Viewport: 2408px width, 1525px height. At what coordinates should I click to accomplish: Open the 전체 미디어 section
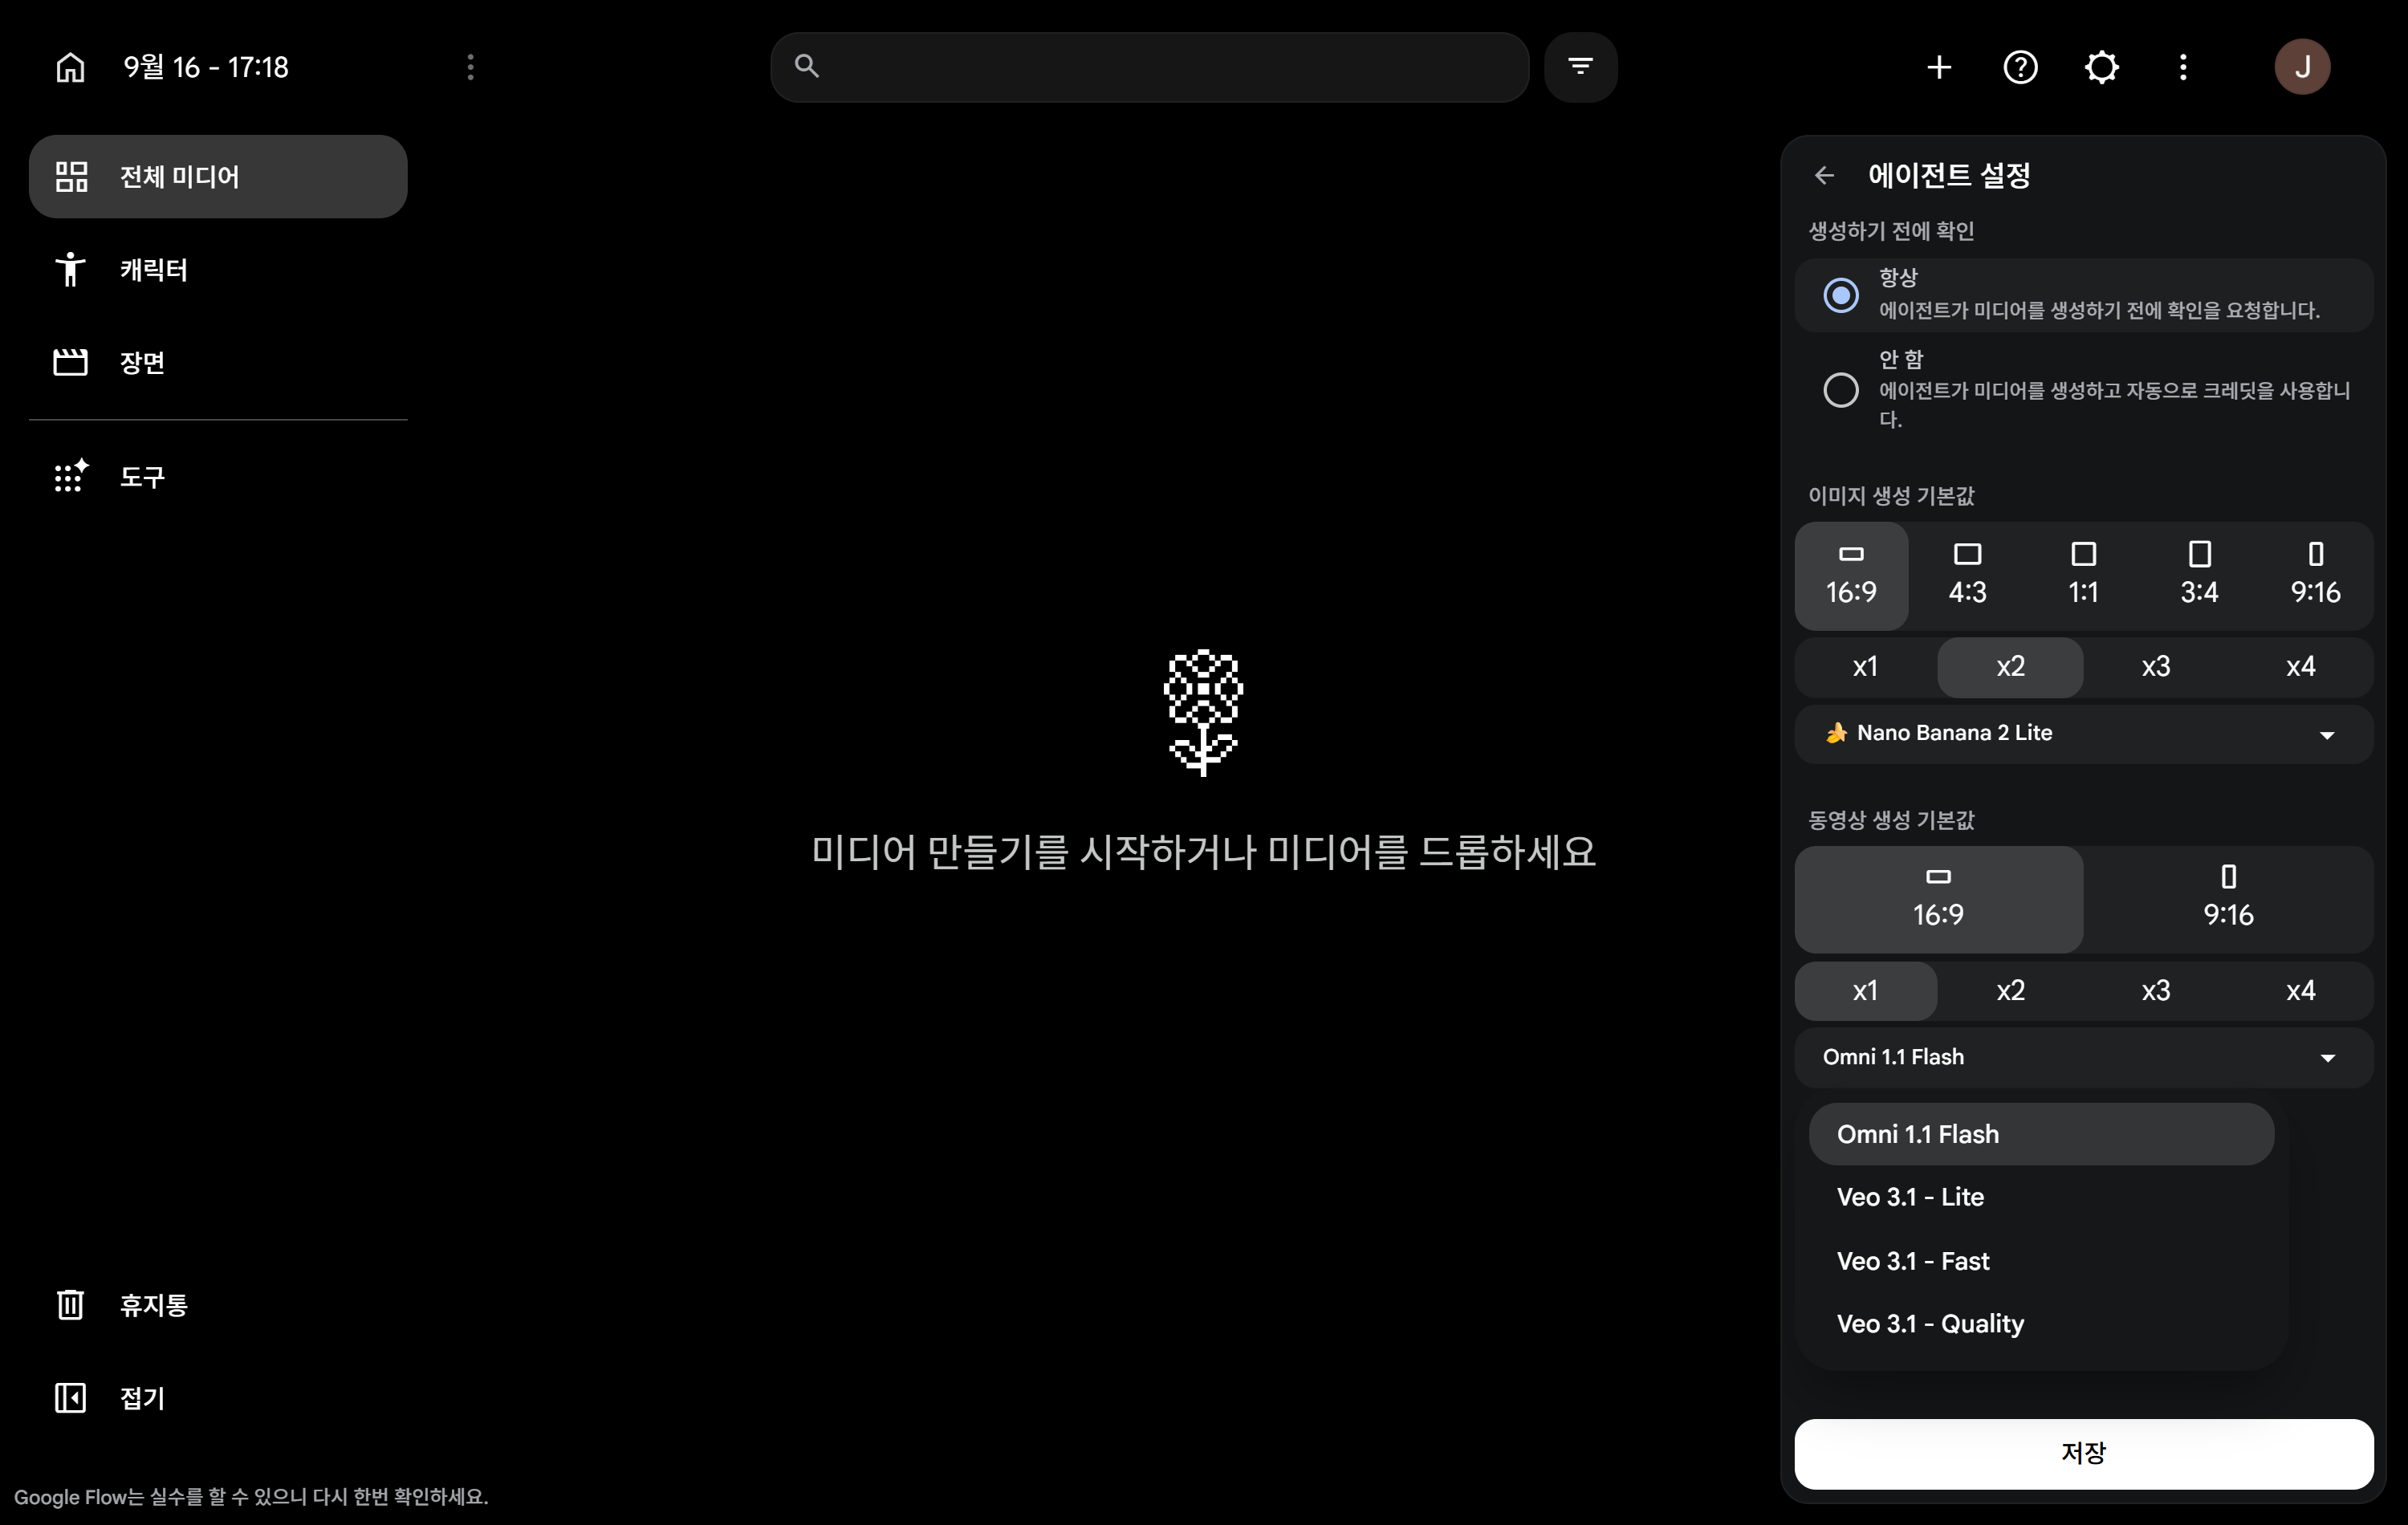[x=218, y=177]
